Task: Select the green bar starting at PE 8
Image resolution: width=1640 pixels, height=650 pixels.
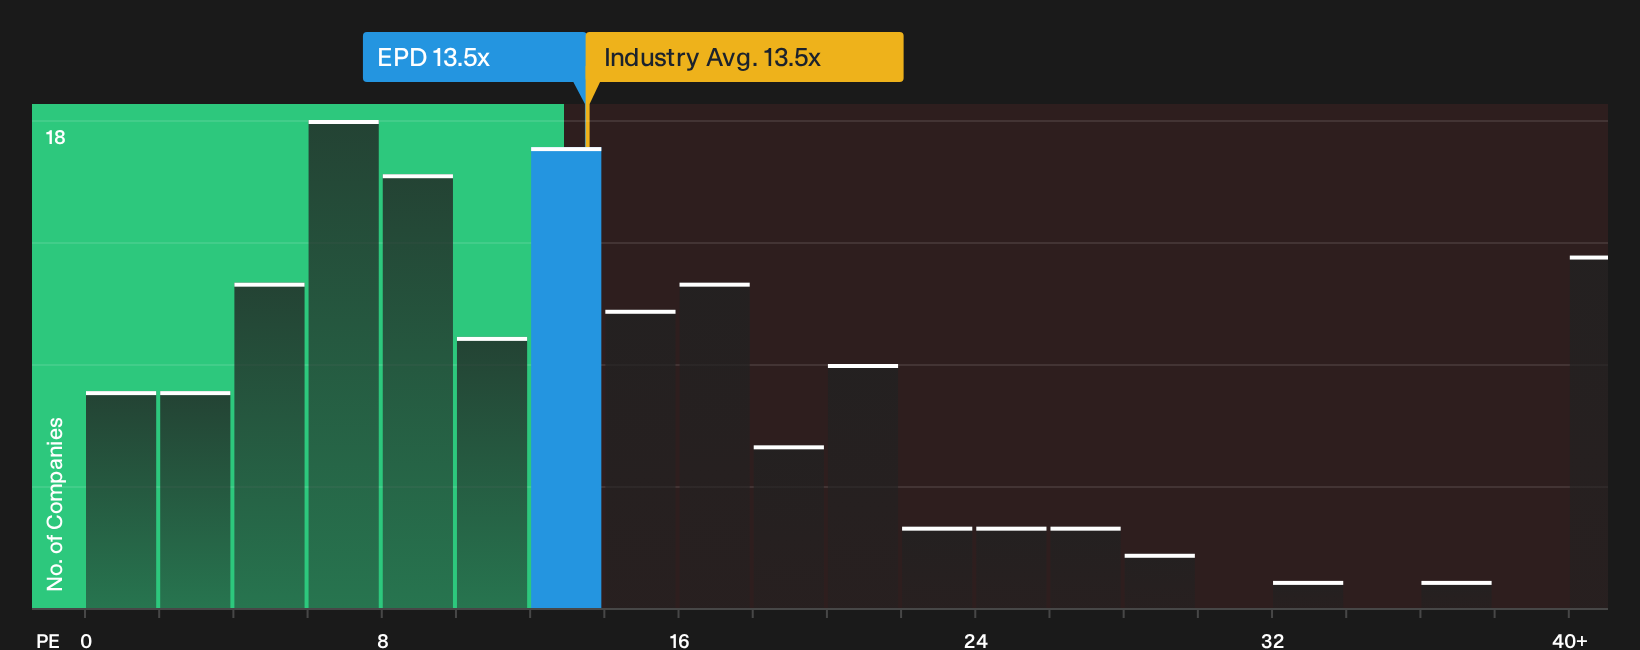Action: click(x=418, y=391)
